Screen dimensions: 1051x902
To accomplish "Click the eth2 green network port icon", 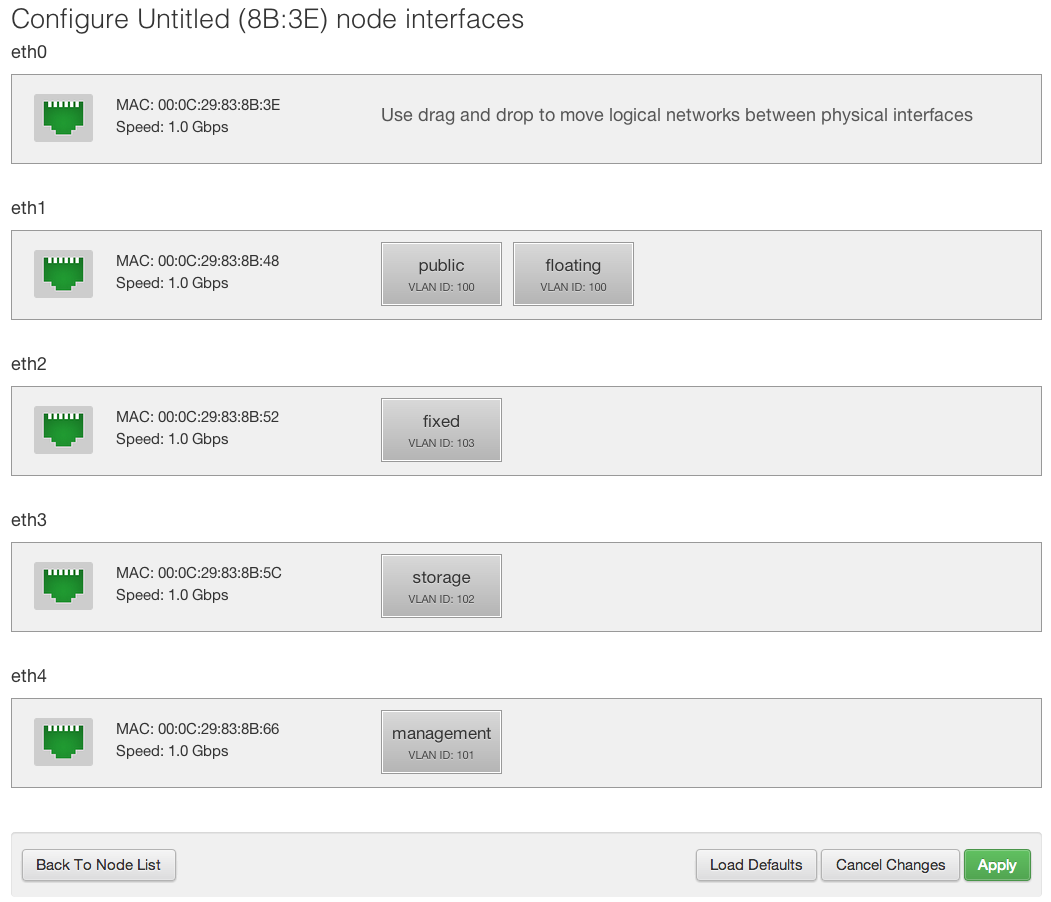I will pos(64,430).
